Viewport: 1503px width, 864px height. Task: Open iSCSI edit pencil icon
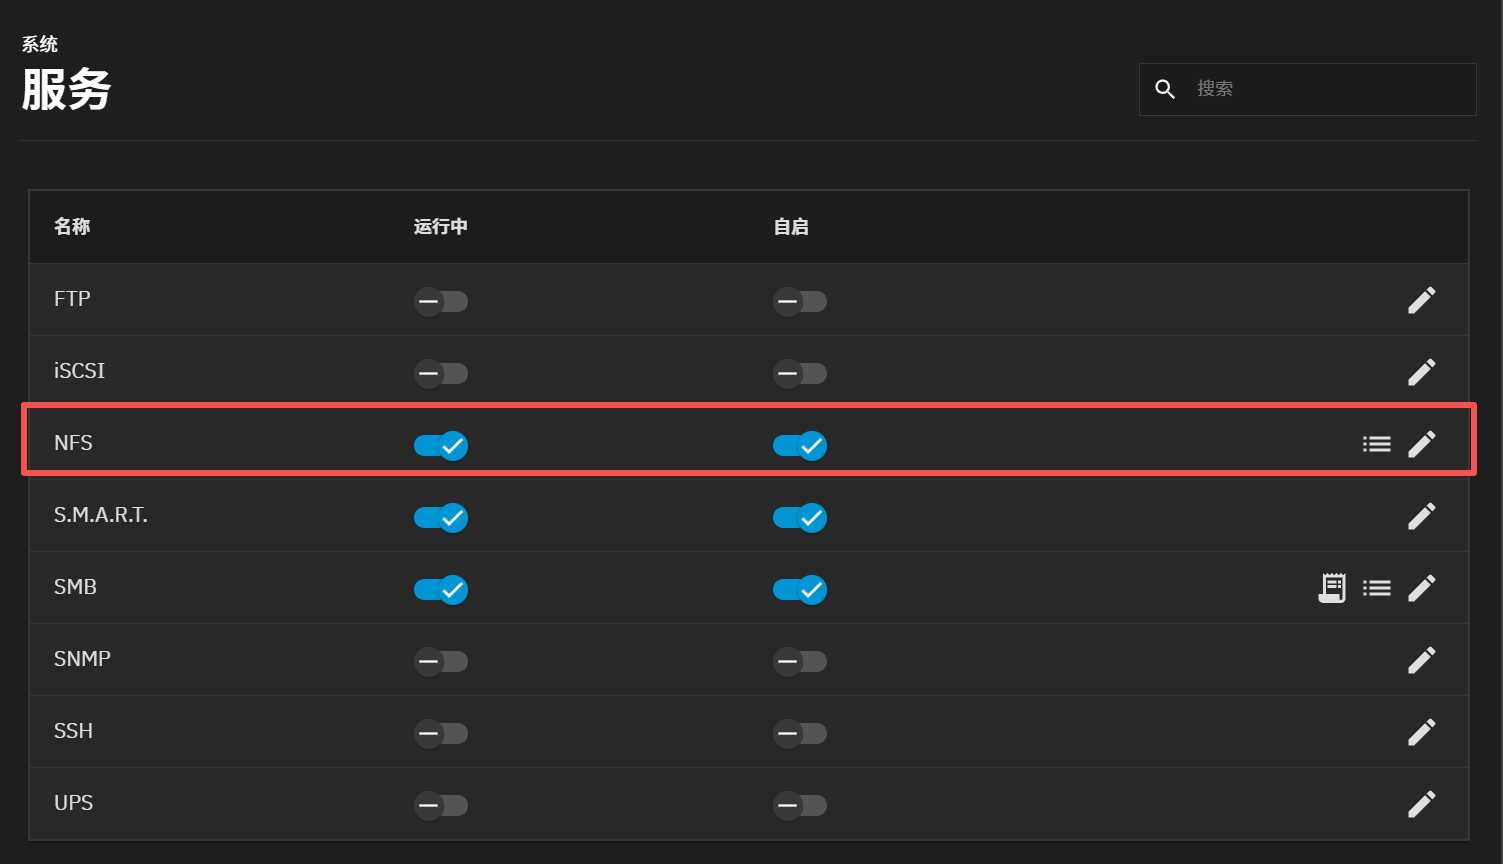tap(1421, 372)
